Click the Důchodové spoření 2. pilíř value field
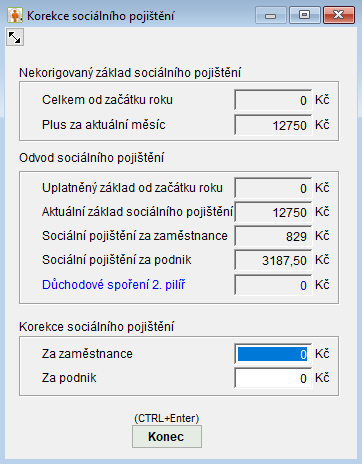The image size is (362, 464). (x=273, y=285)
